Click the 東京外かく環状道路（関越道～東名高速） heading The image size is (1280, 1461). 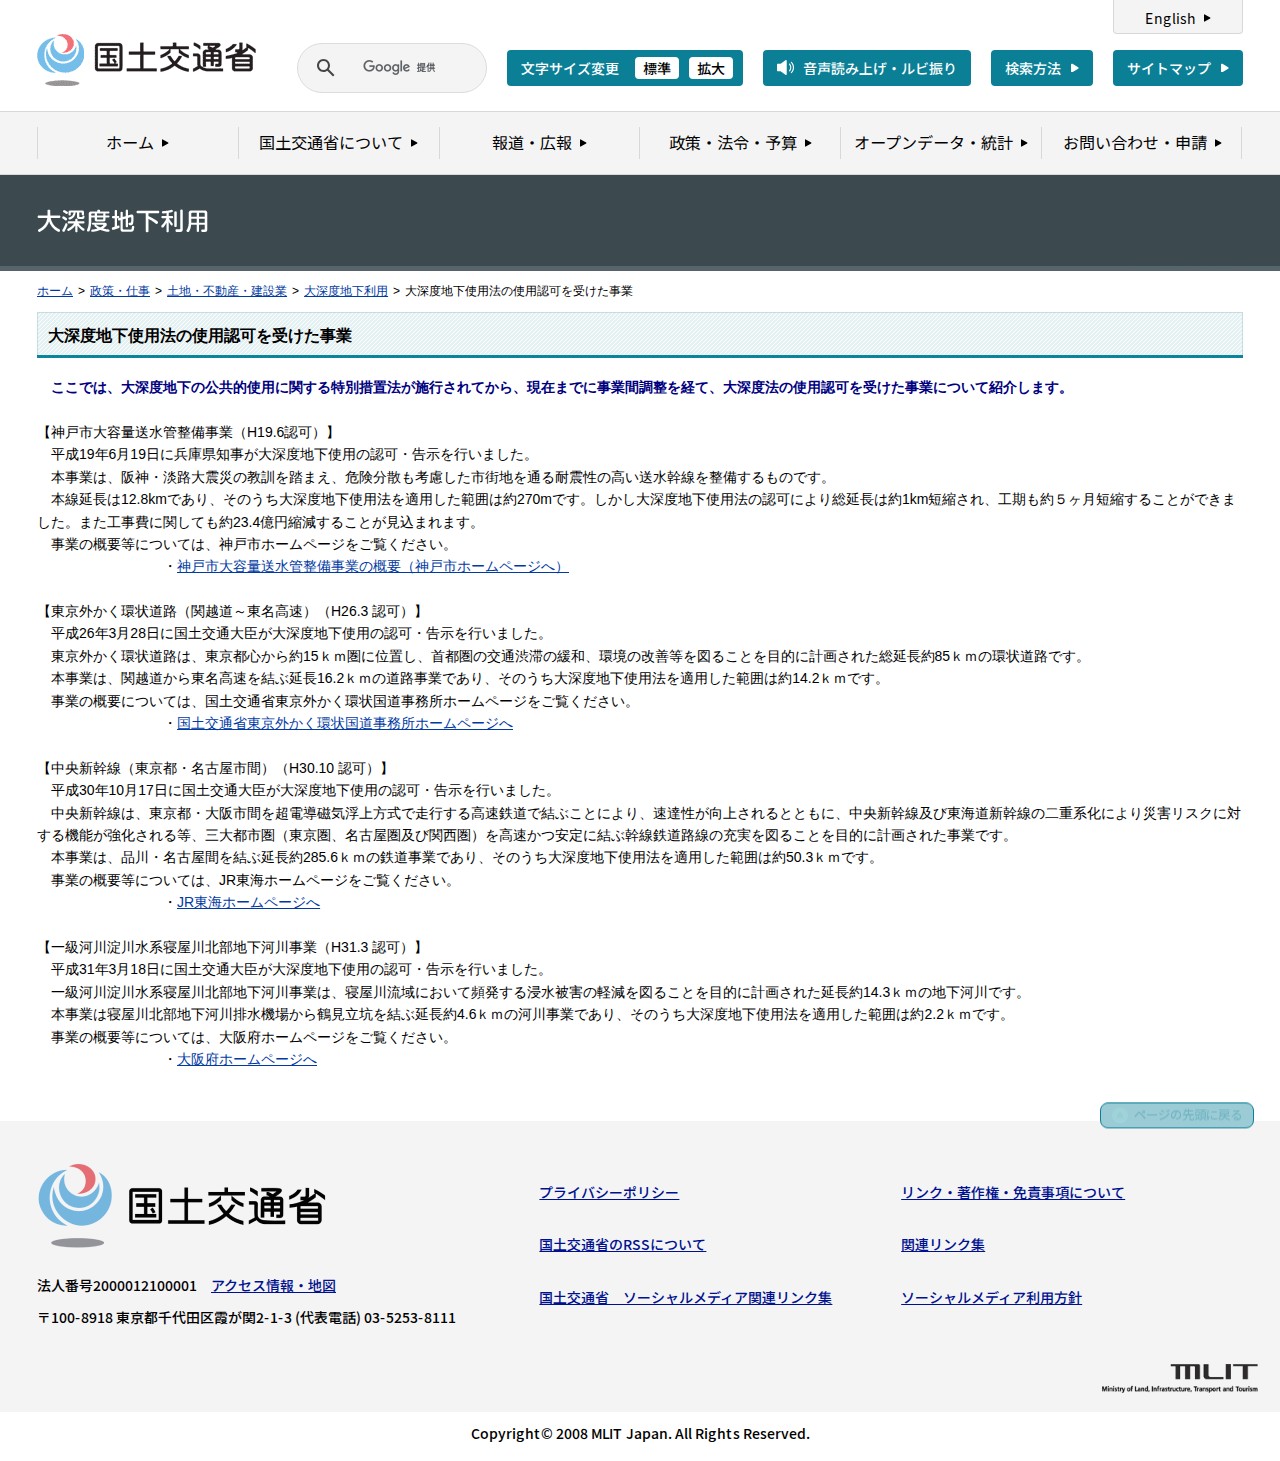231,611
